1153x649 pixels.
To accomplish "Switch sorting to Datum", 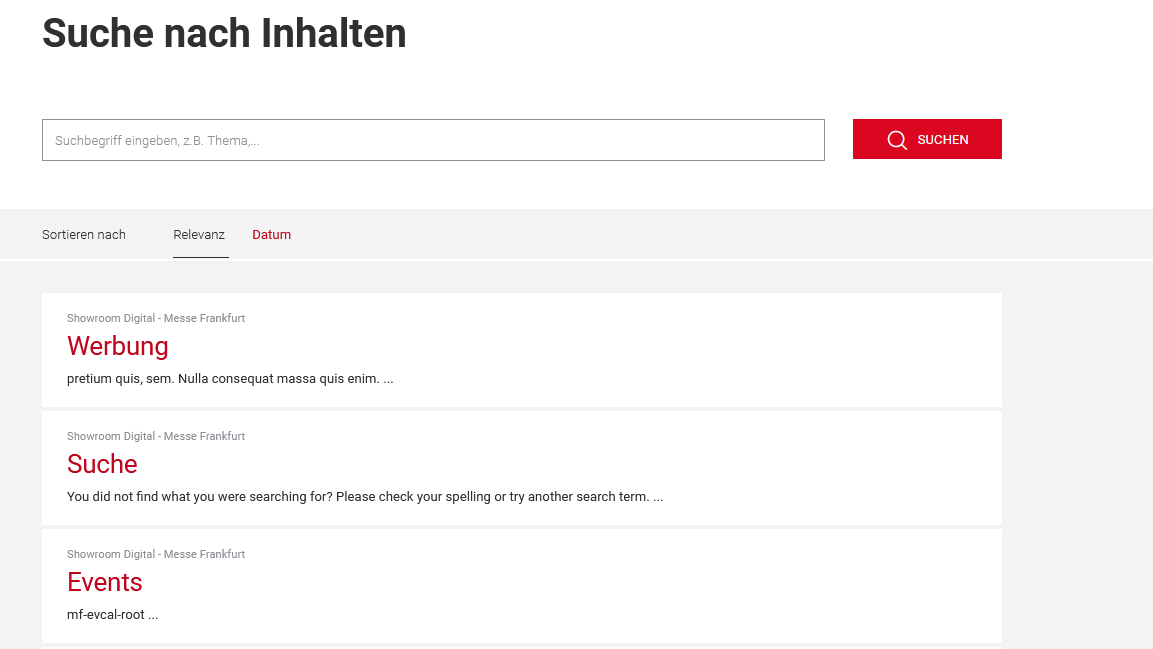I will [271, 234].
